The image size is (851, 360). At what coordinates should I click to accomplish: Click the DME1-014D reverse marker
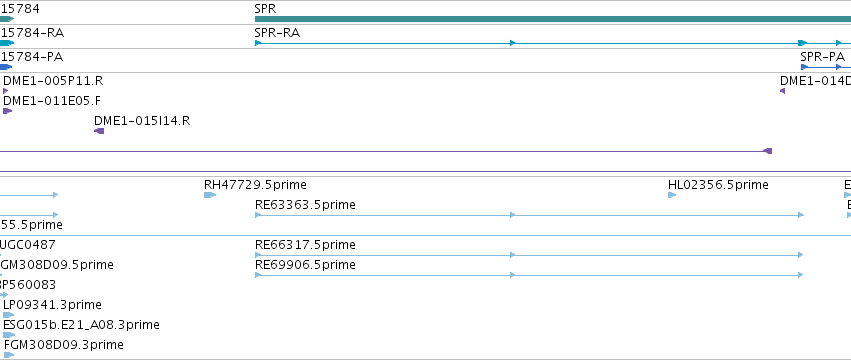point(783,91)
